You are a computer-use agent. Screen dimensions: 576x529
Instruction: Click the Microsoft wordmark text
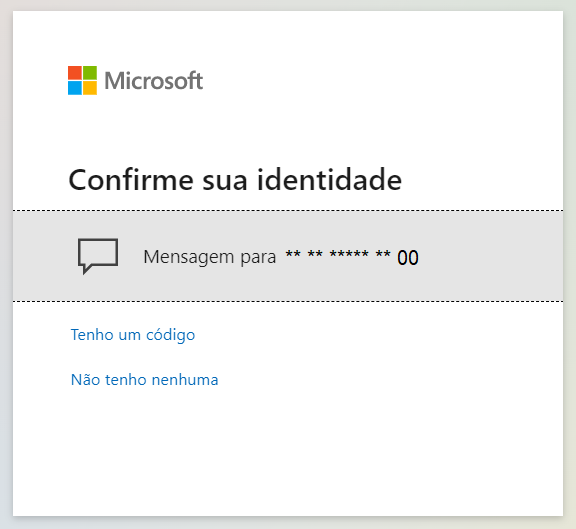point(154,80)
